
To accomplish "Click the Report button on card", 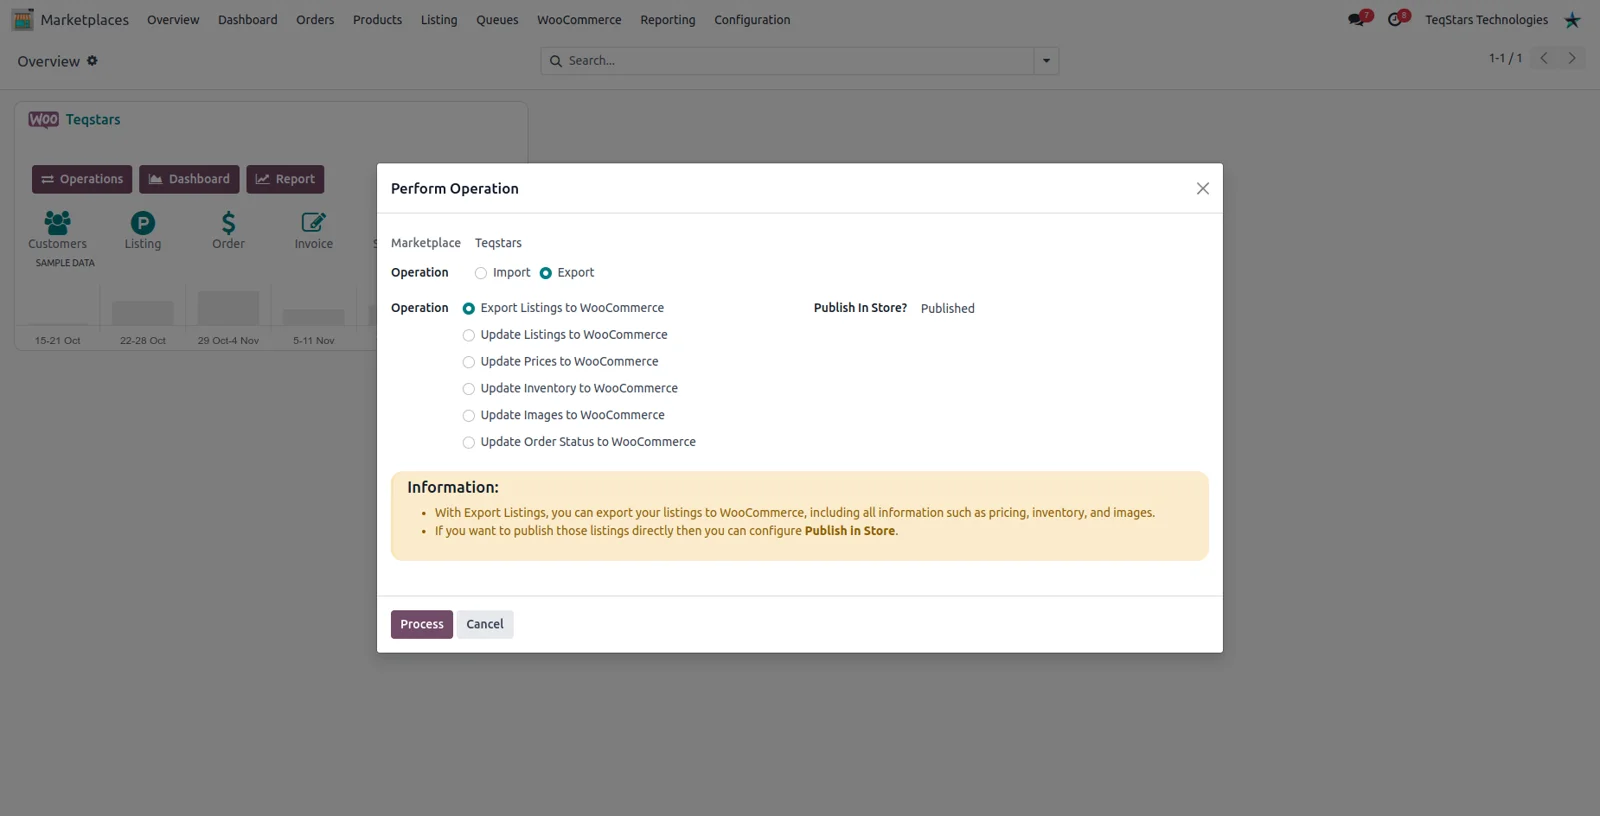I will click(285, 179).
